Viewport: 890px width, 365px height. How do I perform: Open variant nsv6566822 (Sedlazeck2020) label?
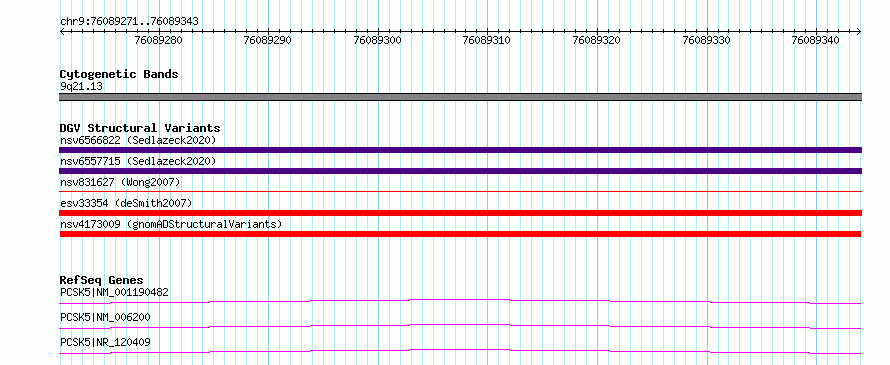pyautogui.click(x=138, y=140)
